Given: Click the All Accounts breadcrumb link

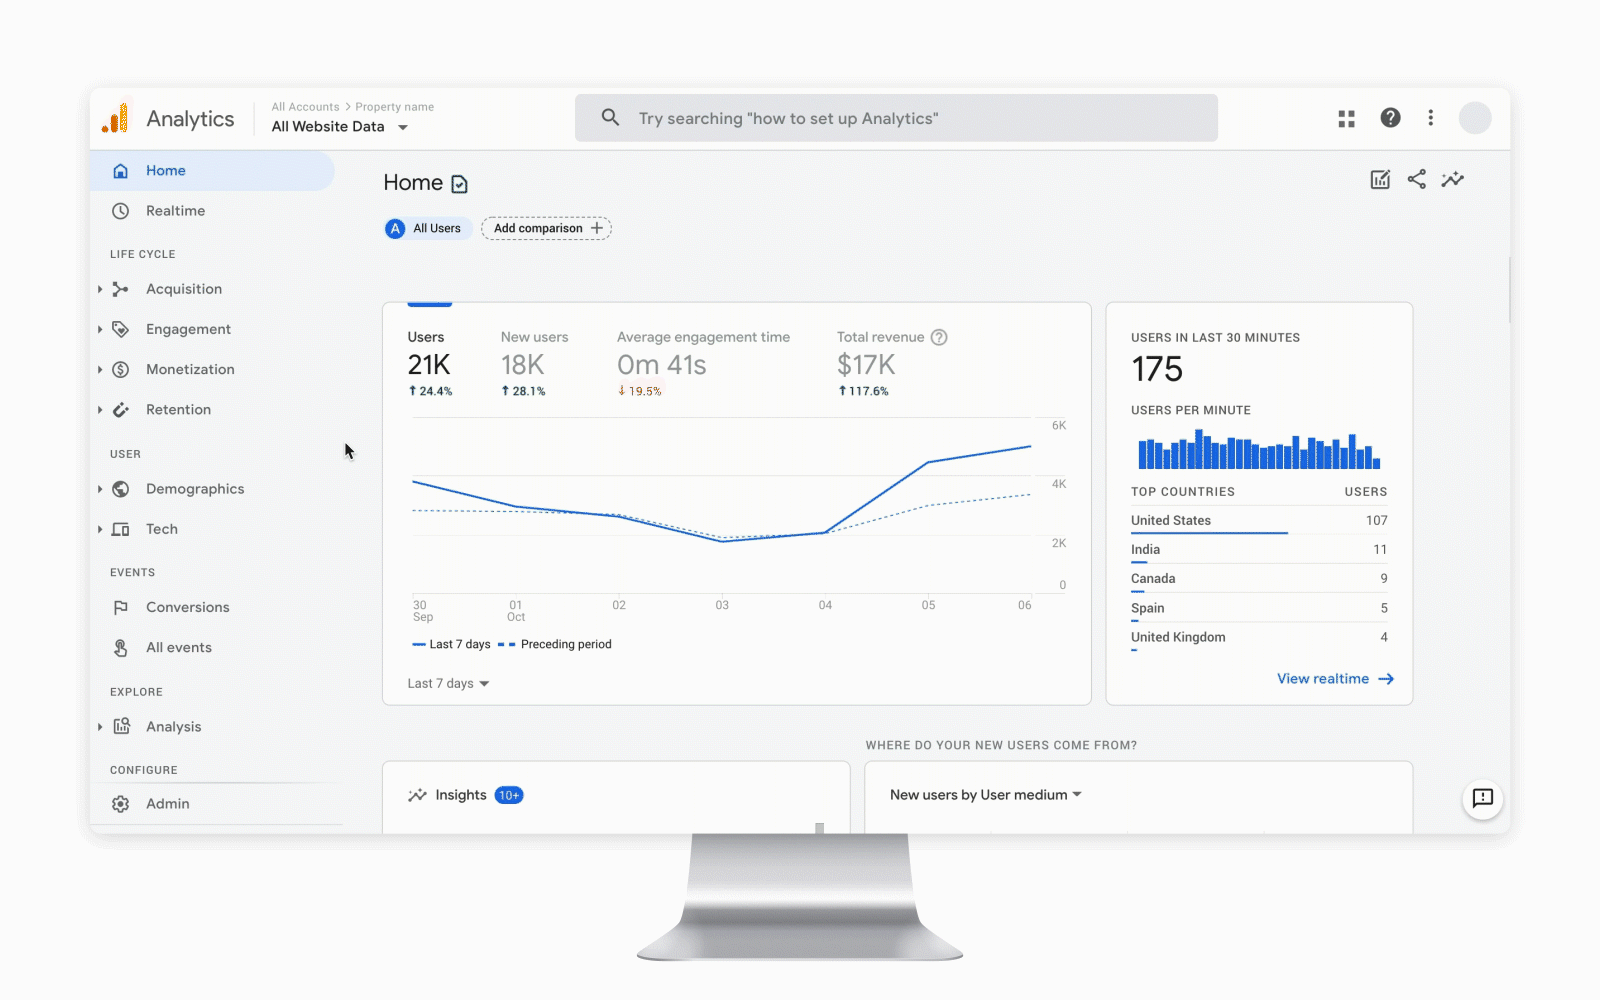Looking at the screenshot, I should [305, 107].
